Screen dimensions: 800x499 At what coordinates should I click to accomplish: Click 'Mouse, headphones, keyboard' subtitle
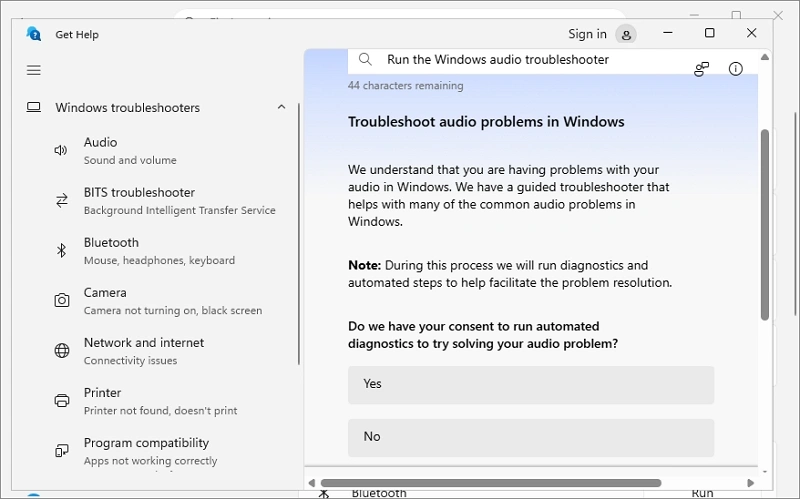[x=159, y=260]
